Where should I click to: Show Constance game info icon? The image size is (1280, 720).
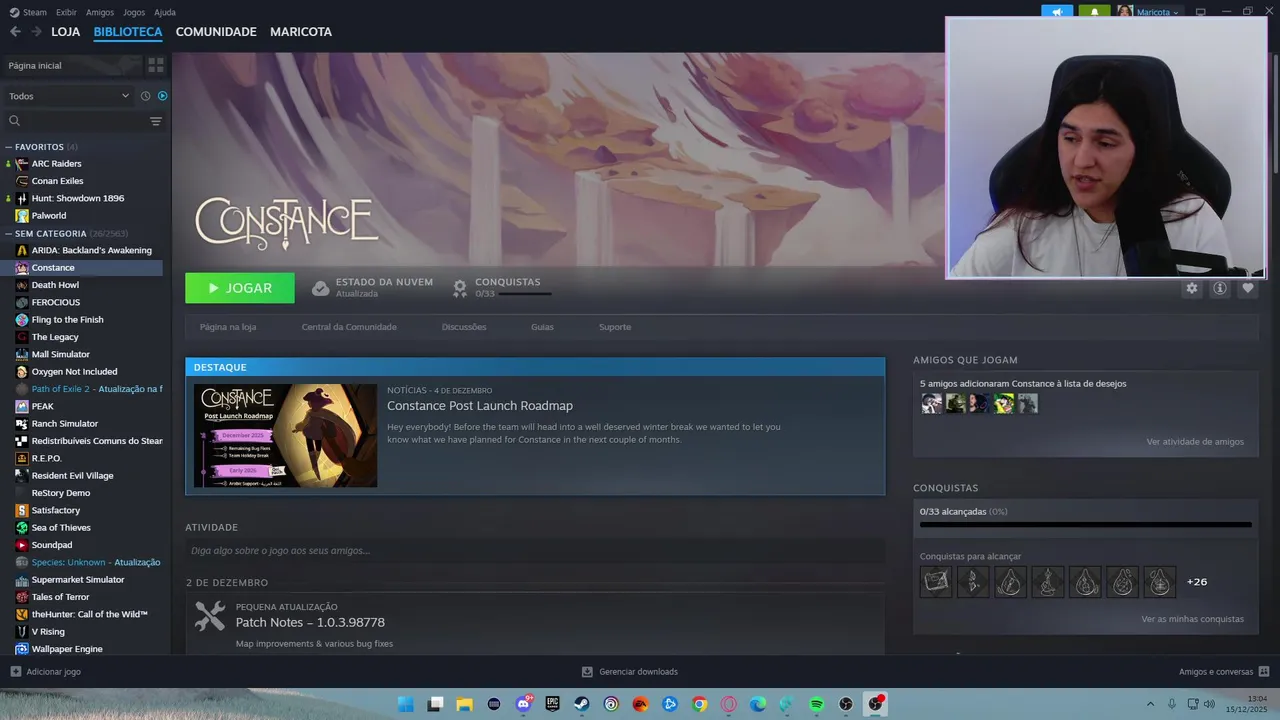tap(1219, 288)
